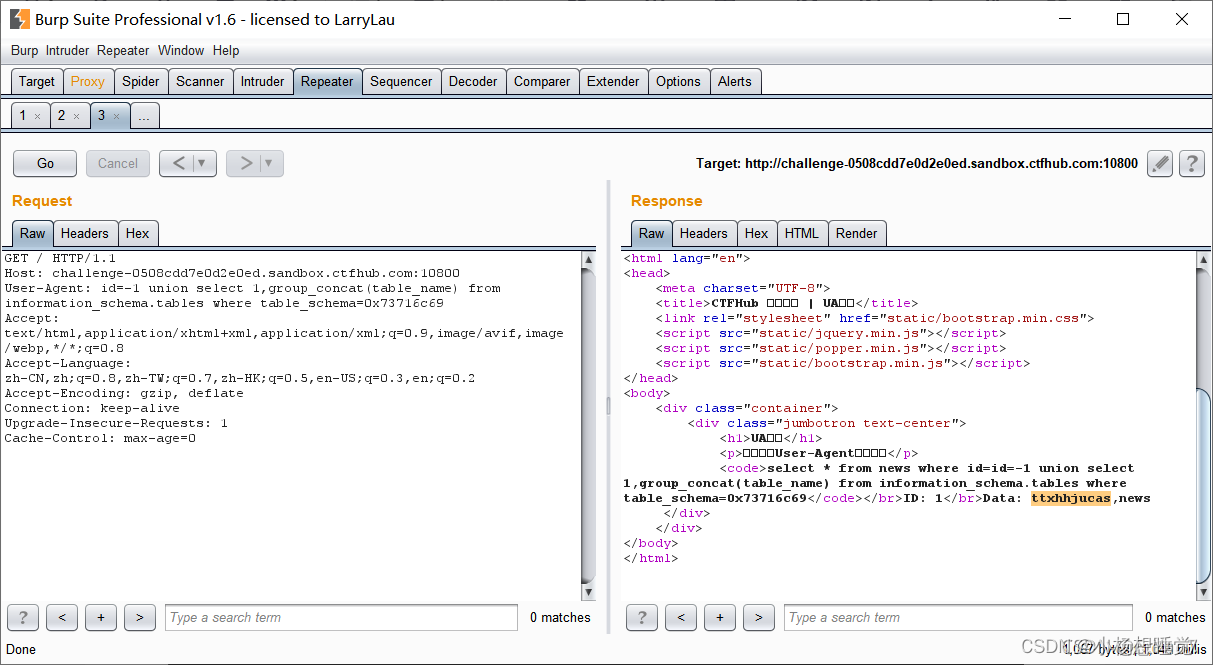Select Repeater sub-tab 3
The image size is (1213, 665).
point(101,116)
